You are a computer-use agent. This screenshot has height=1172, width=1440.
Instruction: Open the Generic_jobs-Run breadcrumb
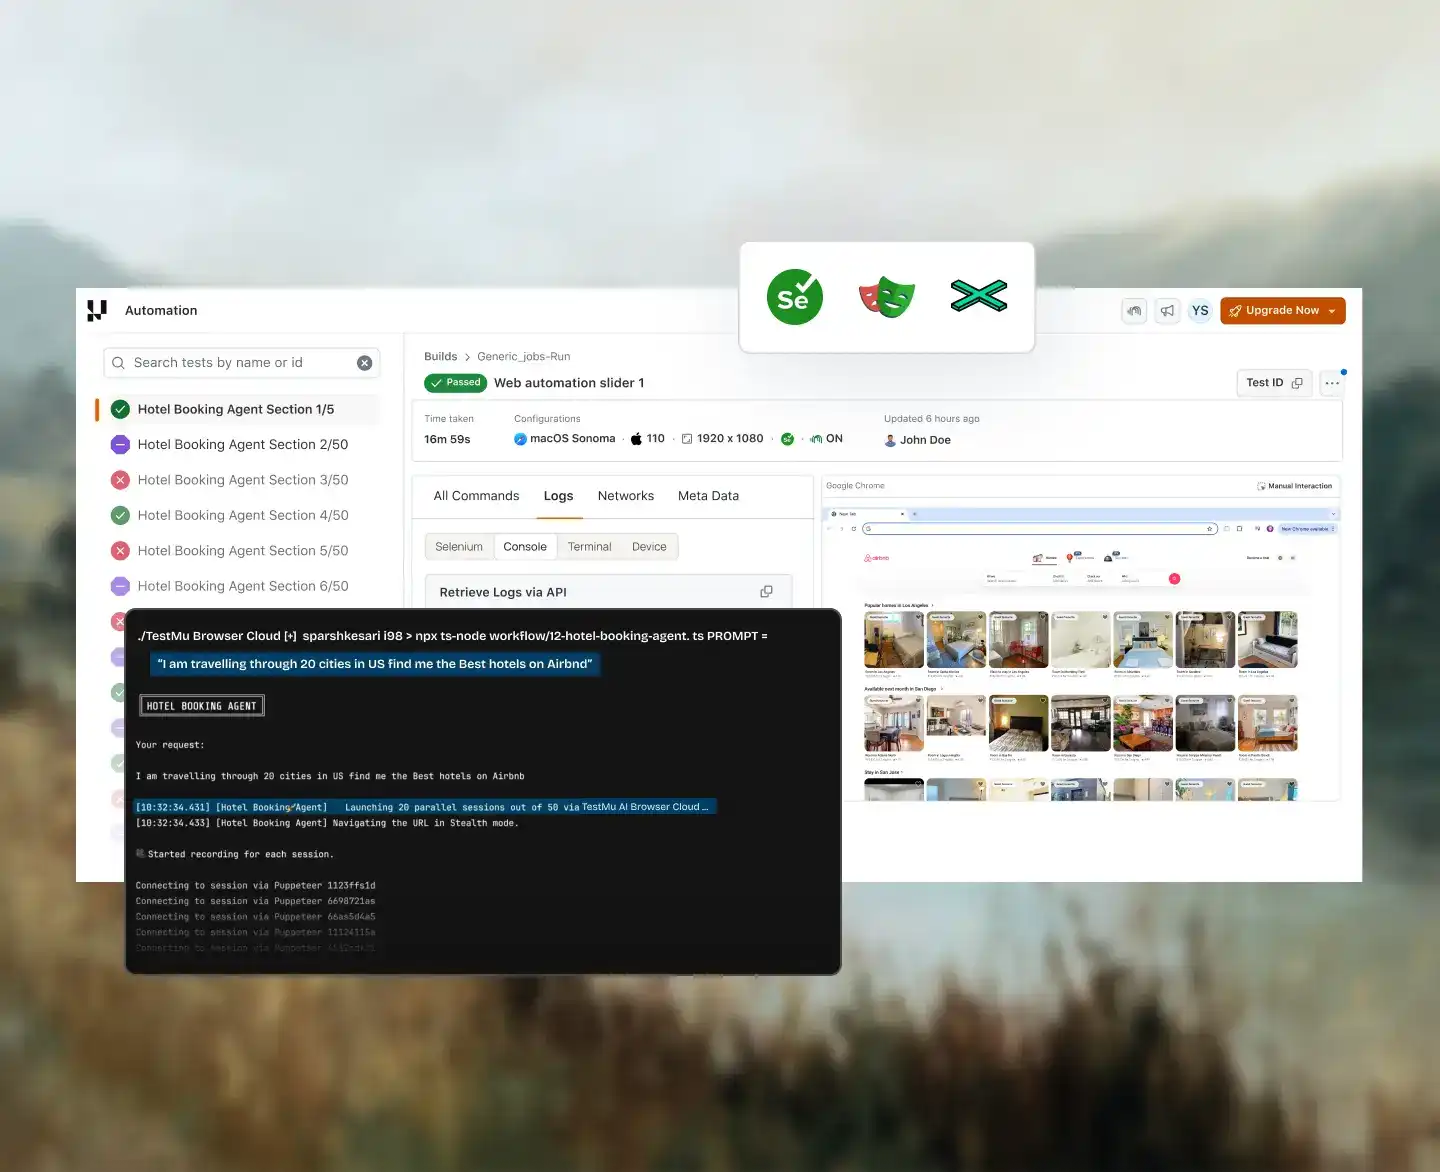(x=524, y=357)
